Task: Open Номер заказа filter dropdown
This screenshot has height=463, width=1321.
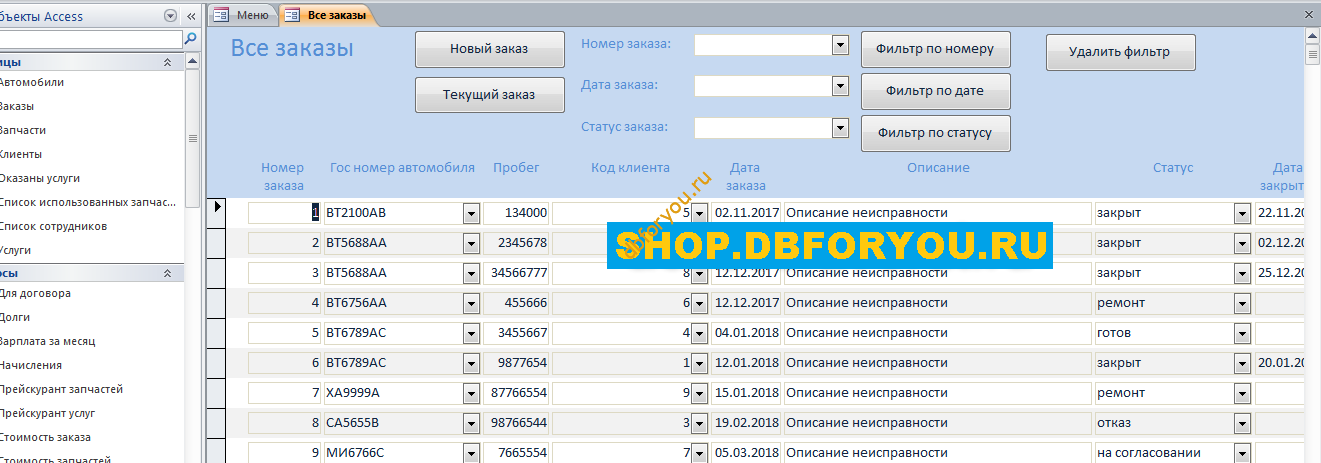Action: tap(840, 45)
